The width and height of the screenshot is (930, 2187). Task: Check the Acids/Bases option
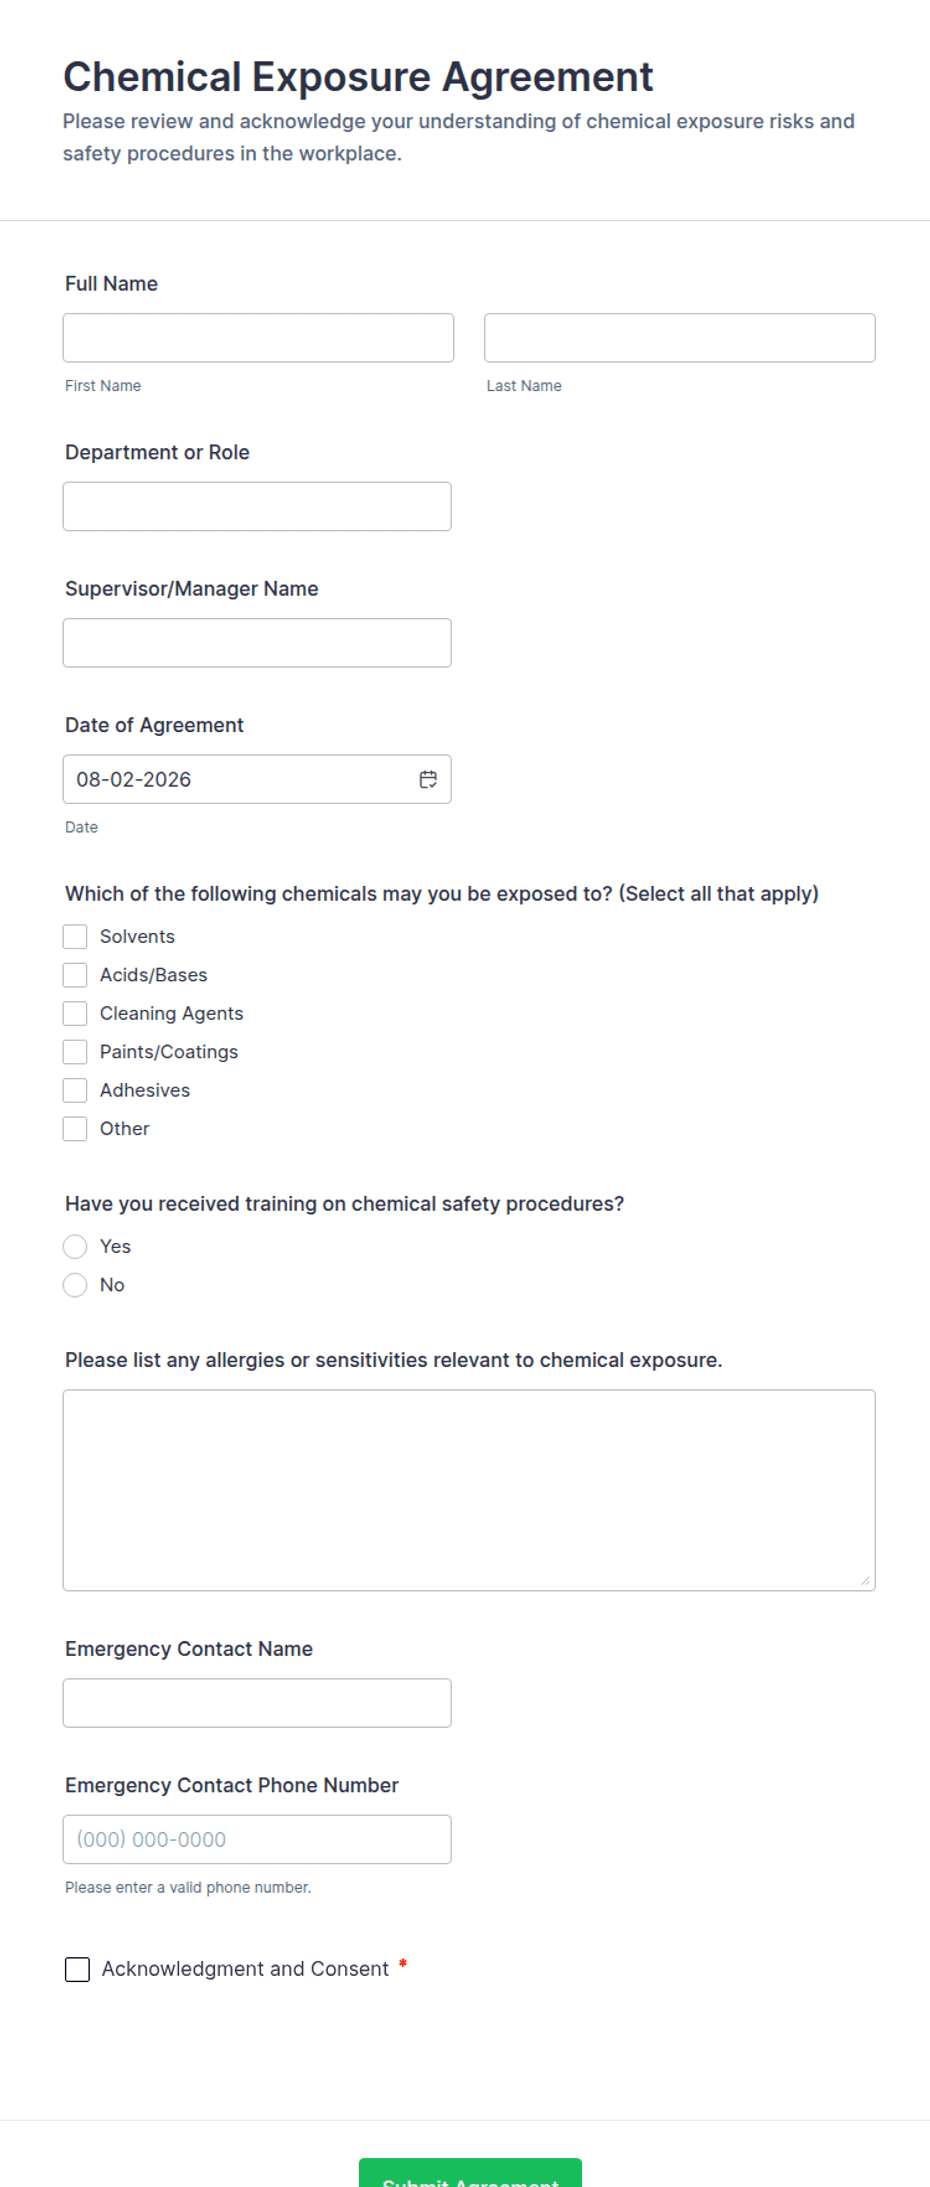[x=75, y=975]
